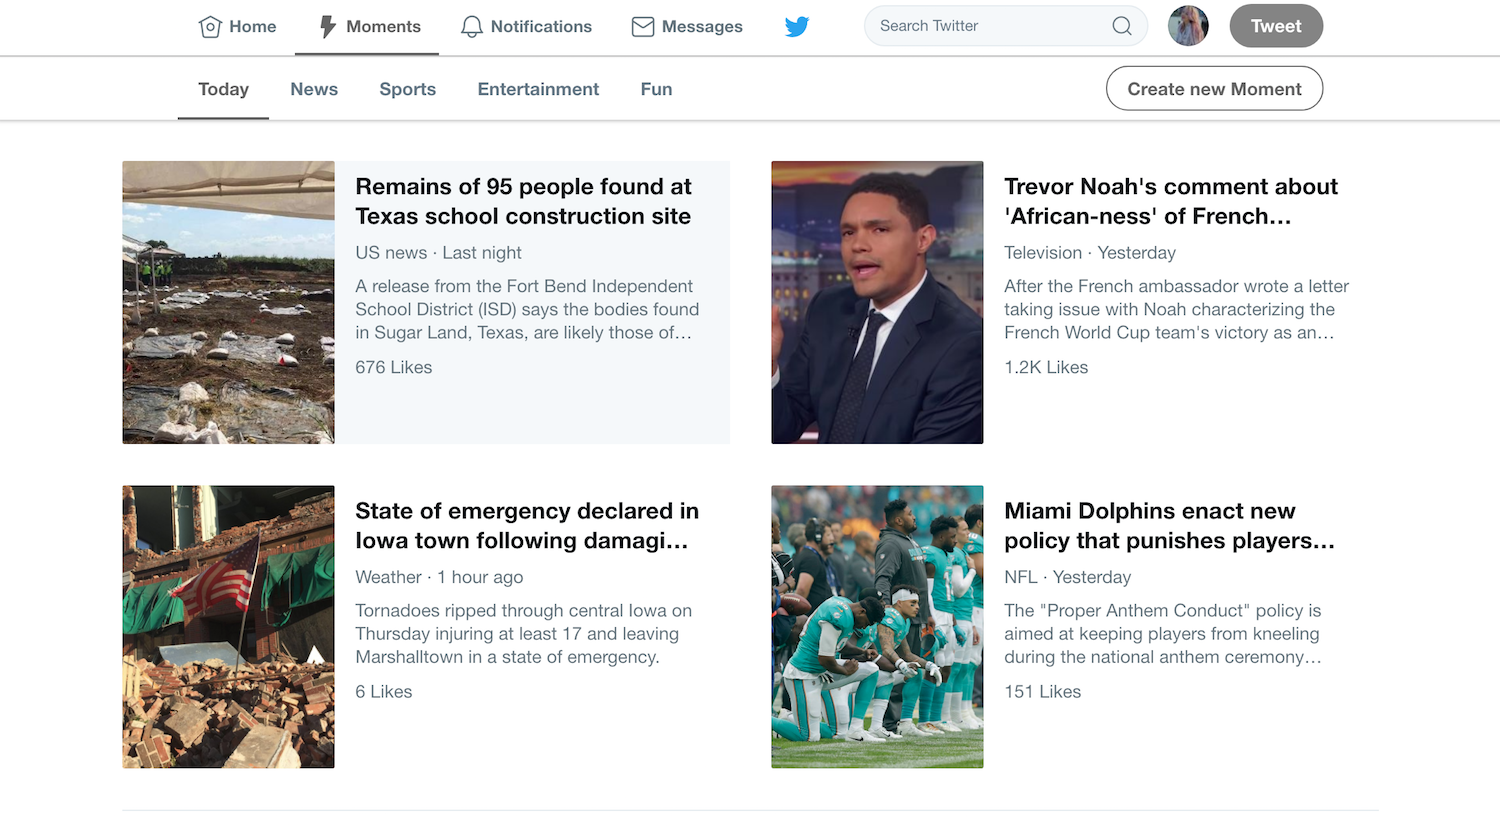1500x829 pixels.
Task: Click the '151 Likes' text
Action: point(1043,692)
